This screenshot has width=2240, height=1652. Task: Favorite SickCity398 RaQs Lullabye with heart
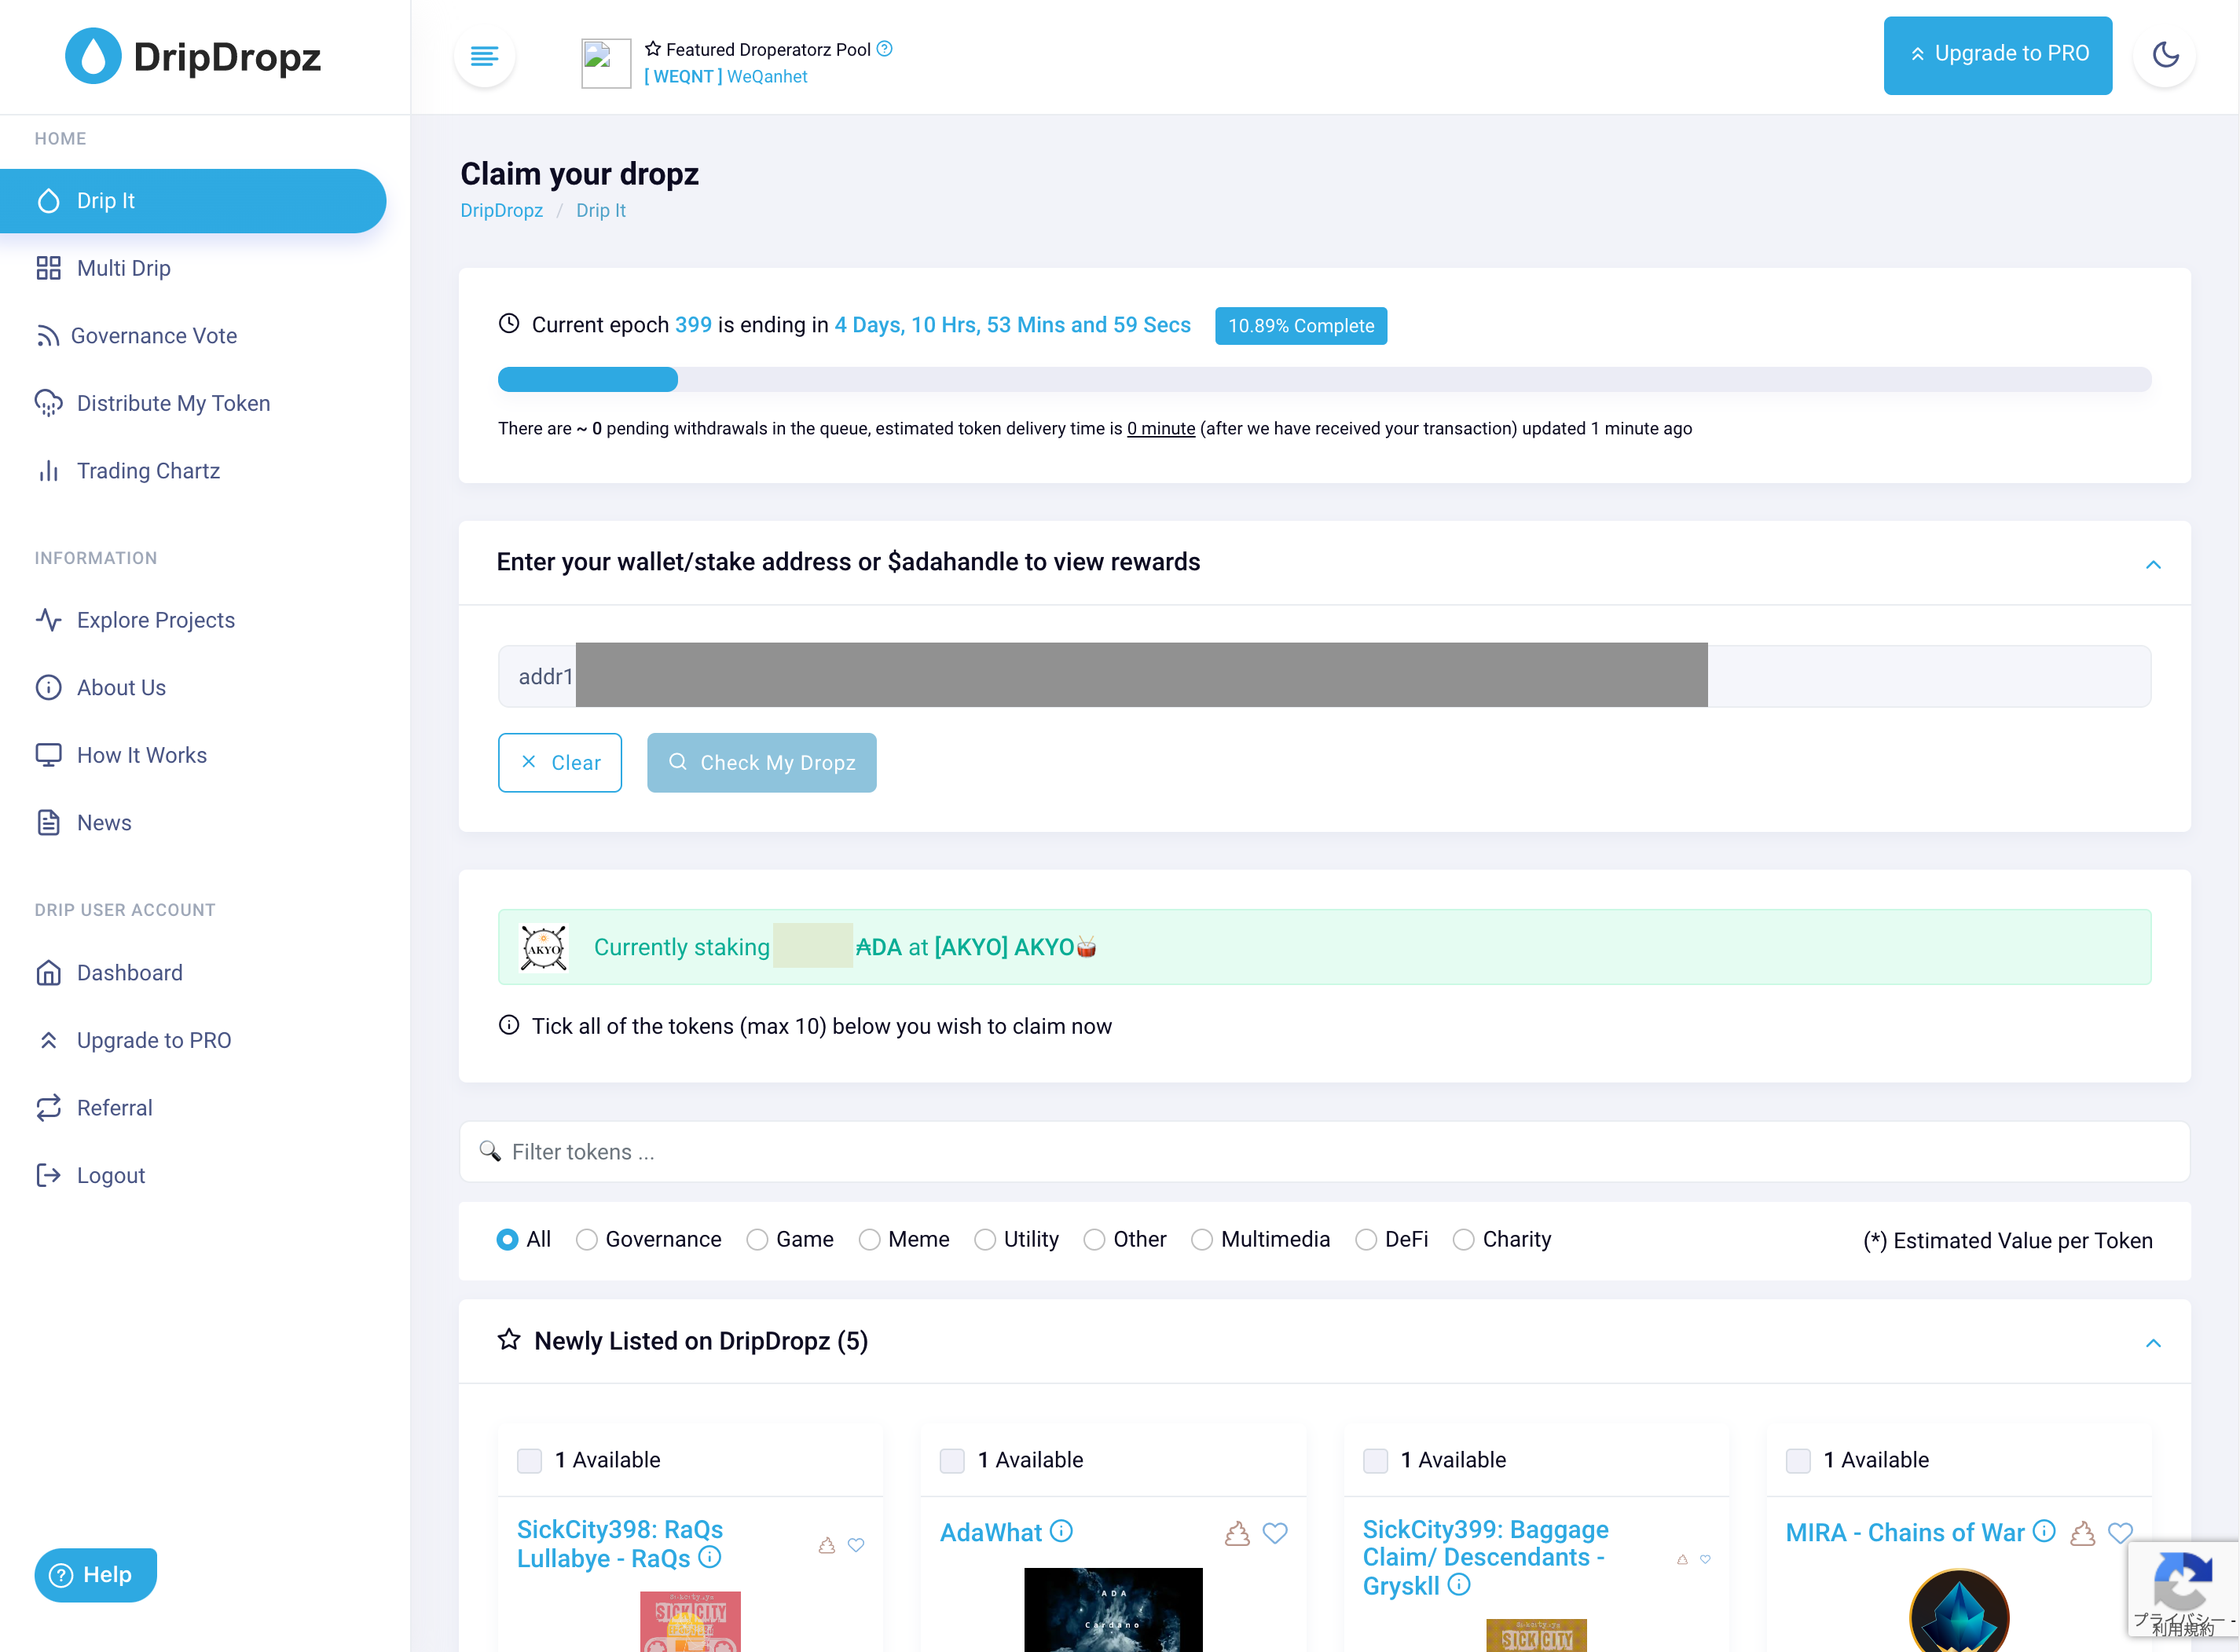(x=856, y=1545)
